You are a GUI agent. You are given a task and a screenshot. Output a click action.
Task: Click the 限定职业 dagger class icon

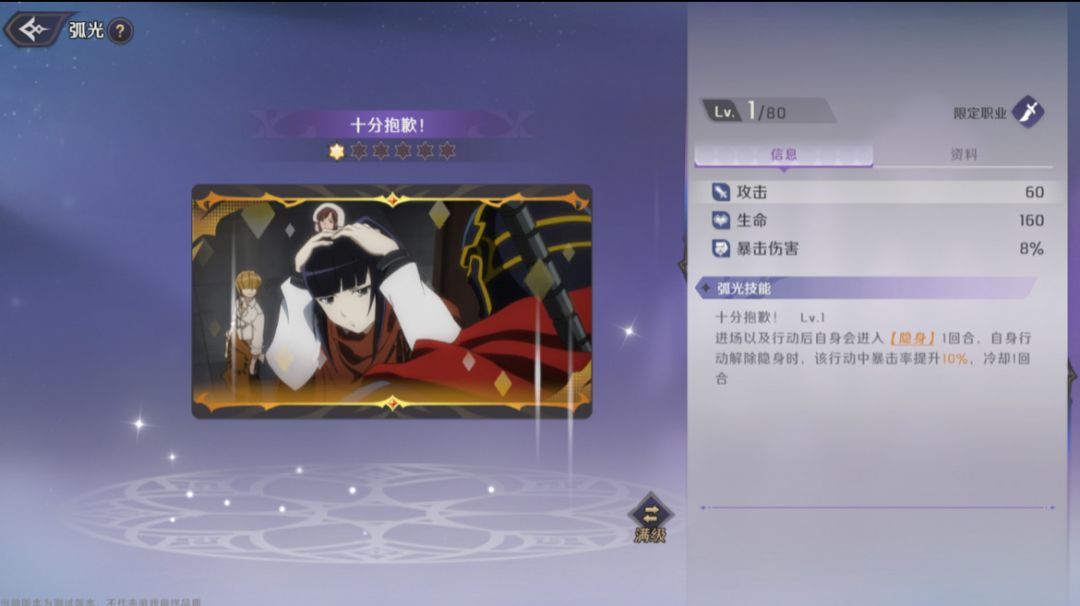pos(1028,112)
